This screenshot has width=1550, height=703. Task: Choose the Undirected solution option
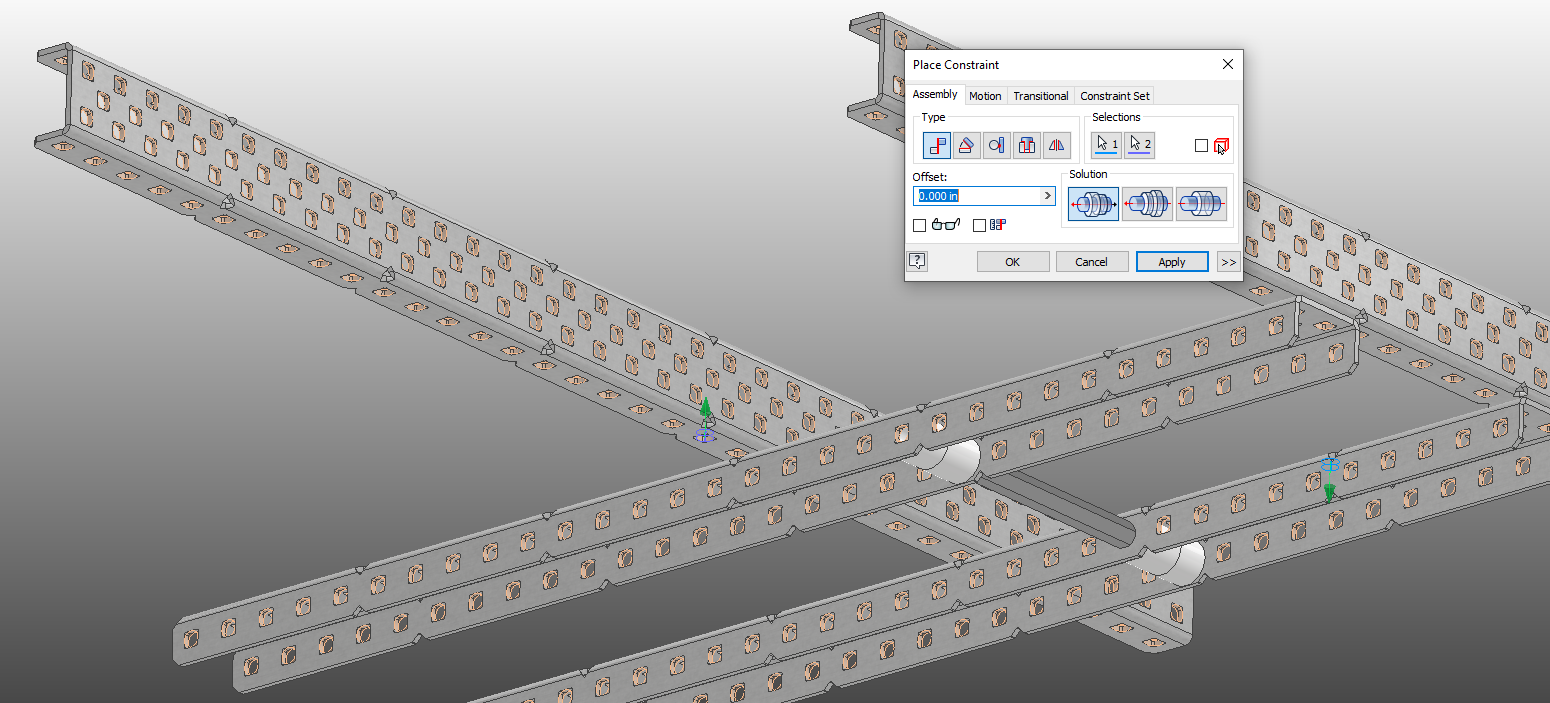1201,204
